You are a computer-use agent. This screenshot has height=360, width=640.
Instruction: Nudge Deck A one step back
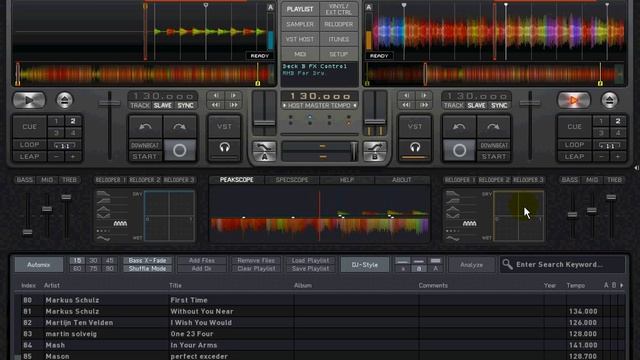[216, 96]
